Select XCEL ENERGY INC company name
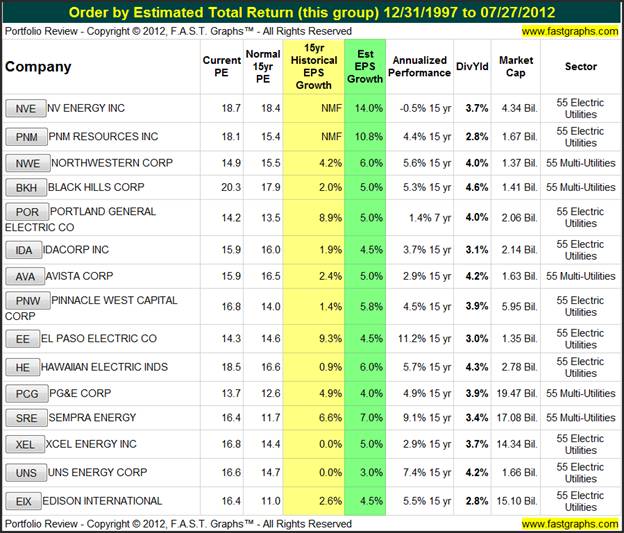Image resolution: width=624 pixels, height=533 pixels. tap(91, 444)
